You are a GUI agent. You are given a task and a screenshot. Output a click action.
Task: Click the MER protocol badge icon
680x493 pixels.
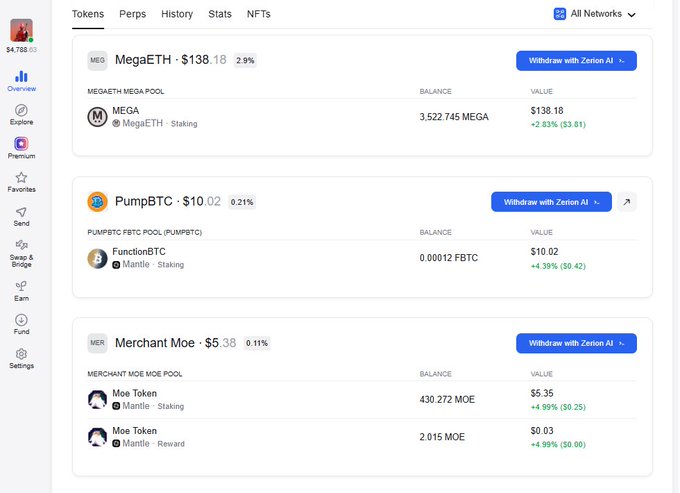[97, 343]
